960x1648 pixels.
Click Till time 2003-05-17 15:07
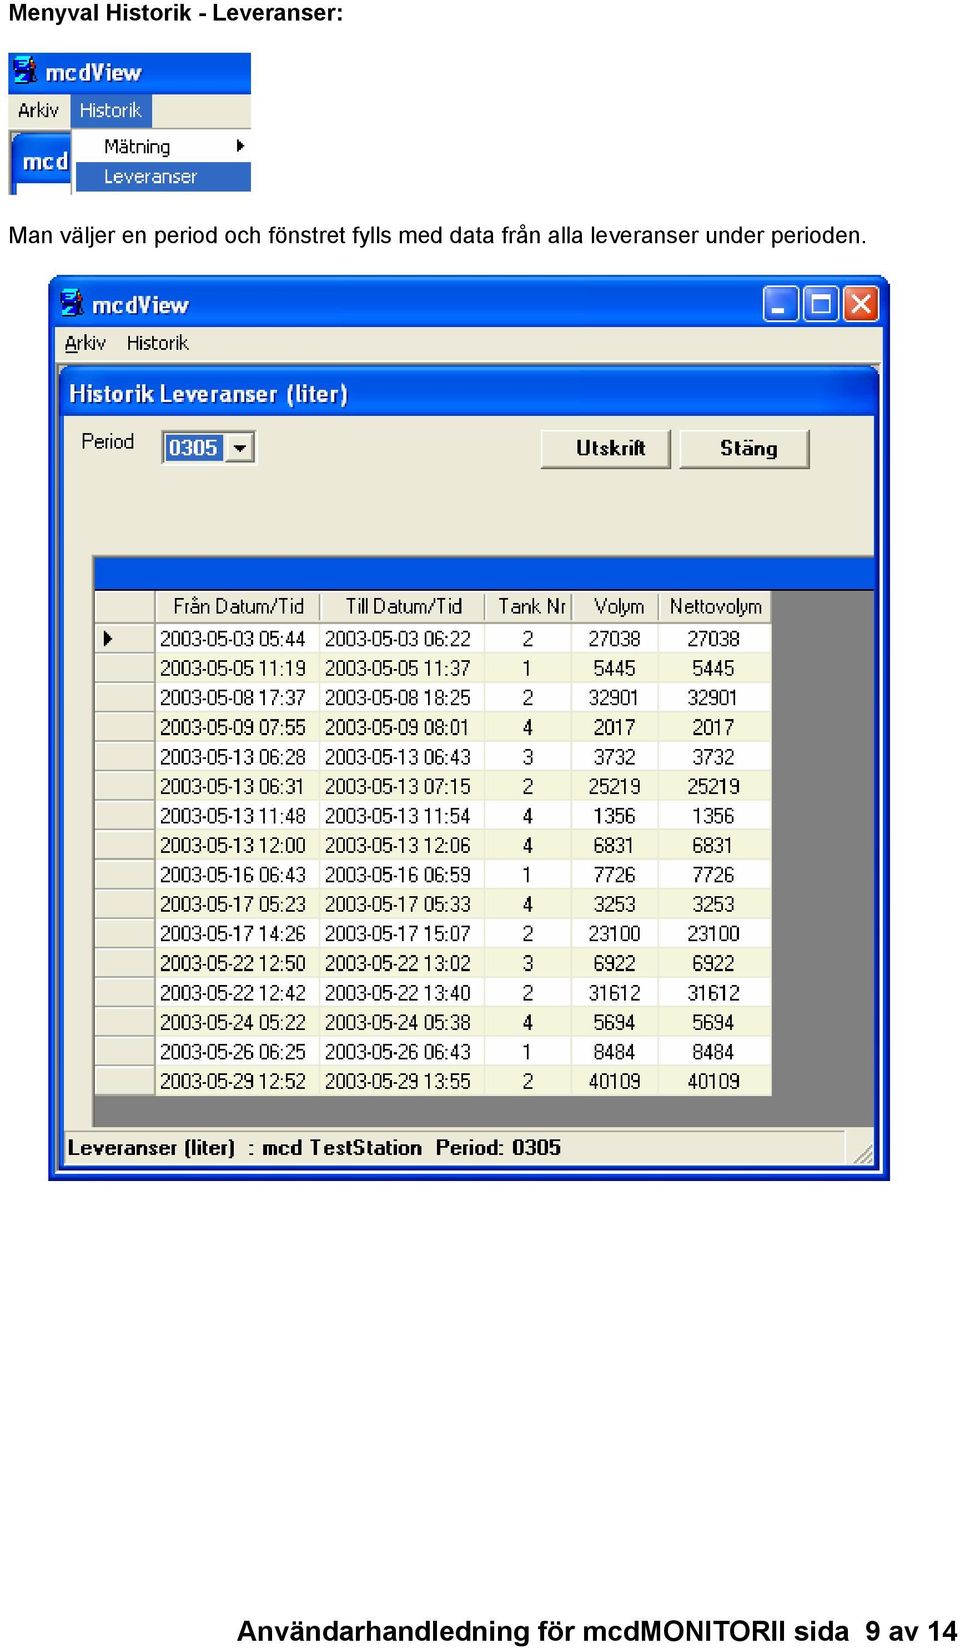[403, 933]
